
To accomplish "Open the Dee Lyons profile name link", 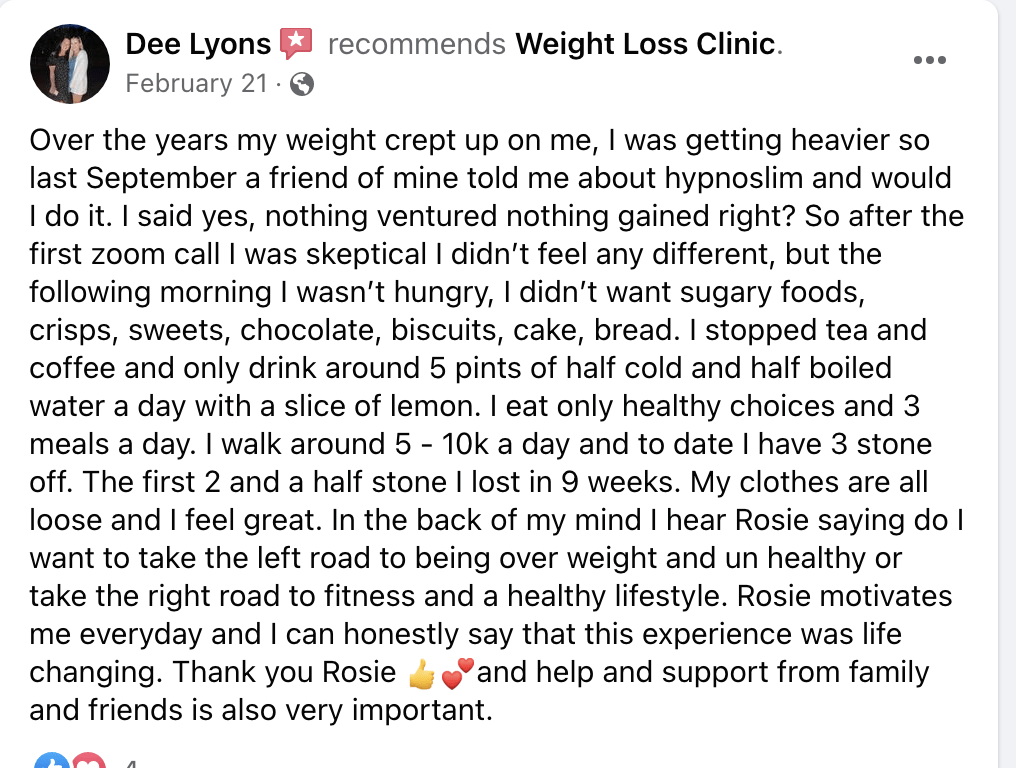I will coord(198,44).
